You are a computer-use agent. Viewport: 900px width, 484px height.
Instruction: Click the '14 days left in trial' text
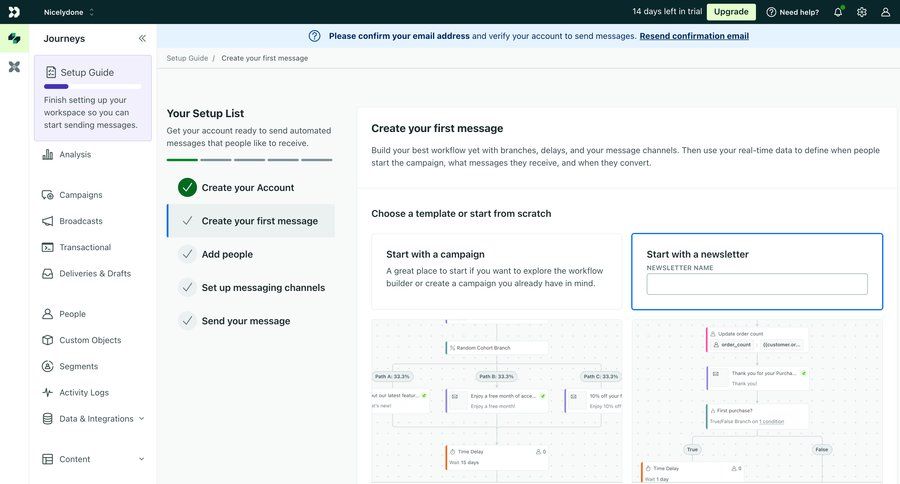pos(667,11)
